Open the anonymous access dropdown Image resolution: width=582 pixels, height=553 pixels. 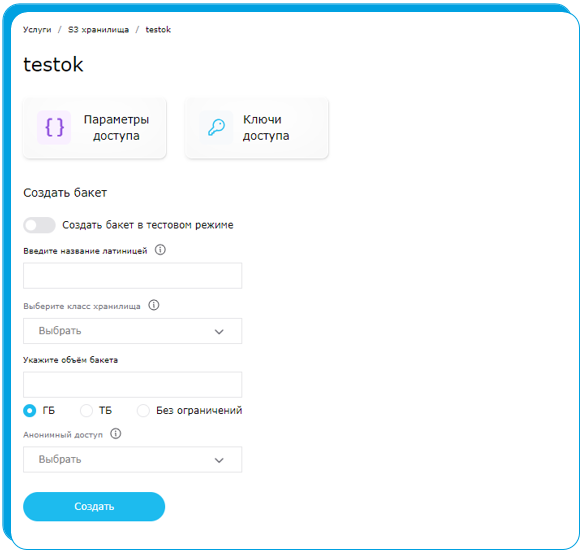(133, 459)
